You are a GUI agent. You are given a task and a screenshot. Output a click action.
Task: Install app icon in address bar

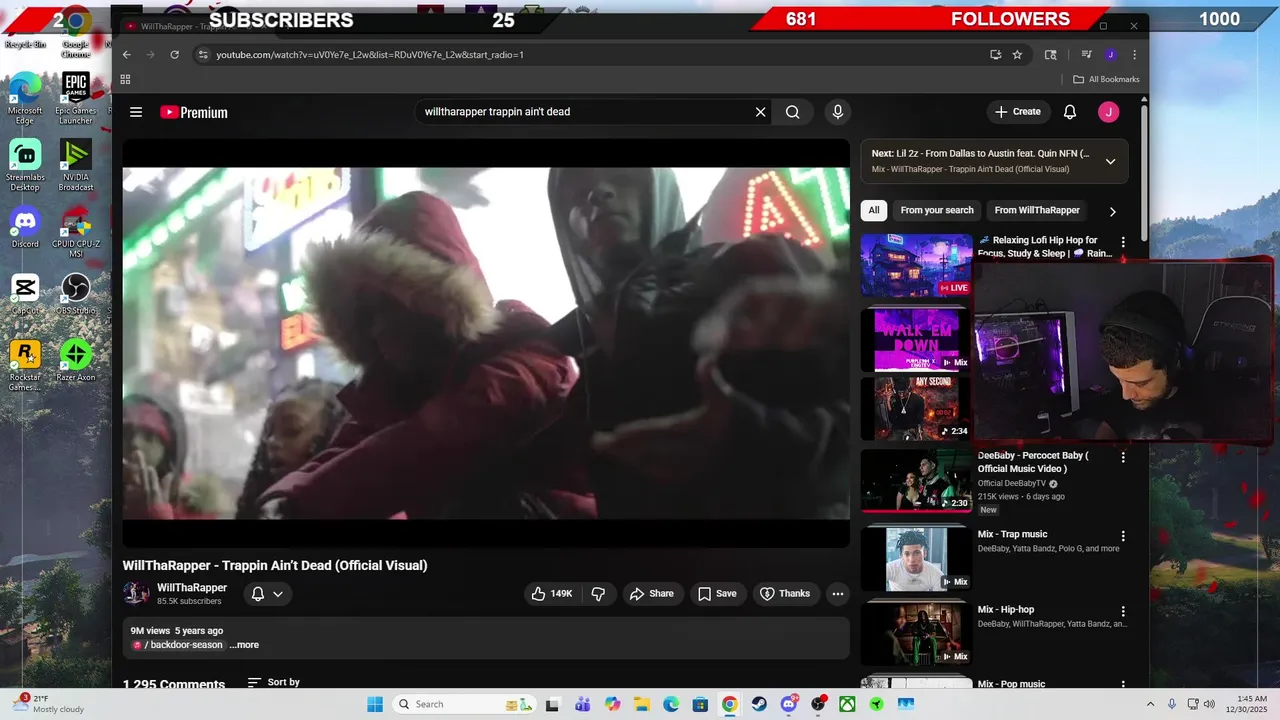pos(995,55)
